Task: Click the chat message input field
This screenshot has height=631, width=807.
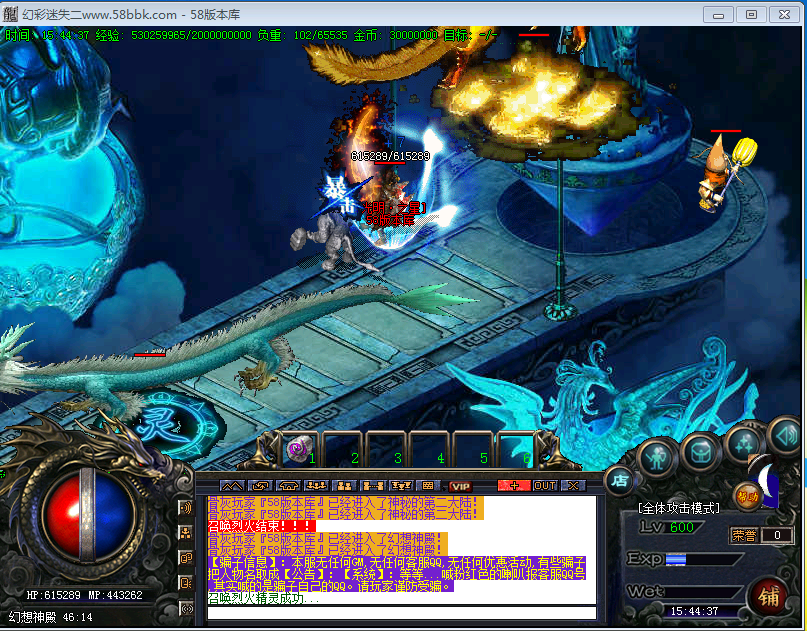Action: [x=401, y=612]
